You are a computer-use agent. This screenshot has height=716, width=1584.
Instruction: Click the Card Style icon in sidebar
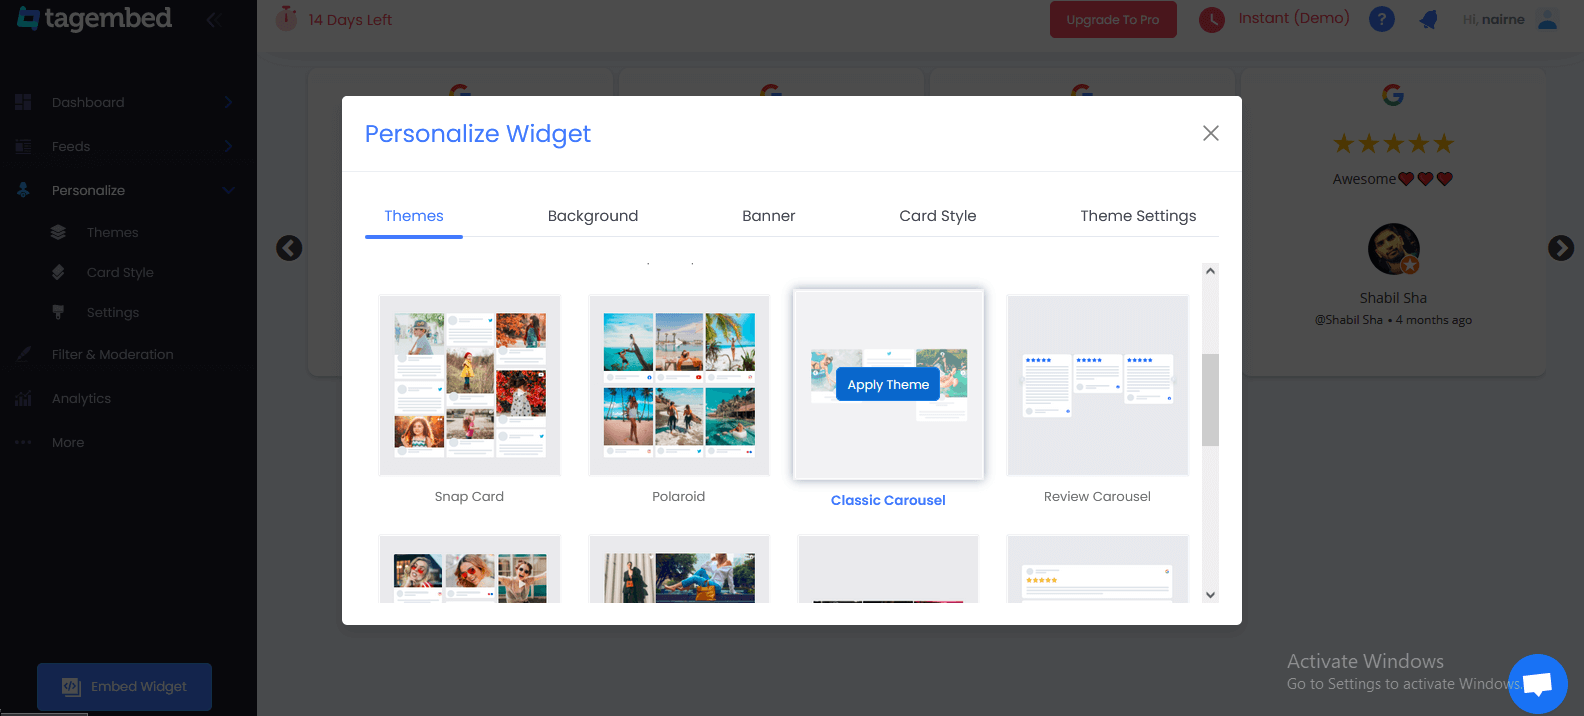(58, 272)
